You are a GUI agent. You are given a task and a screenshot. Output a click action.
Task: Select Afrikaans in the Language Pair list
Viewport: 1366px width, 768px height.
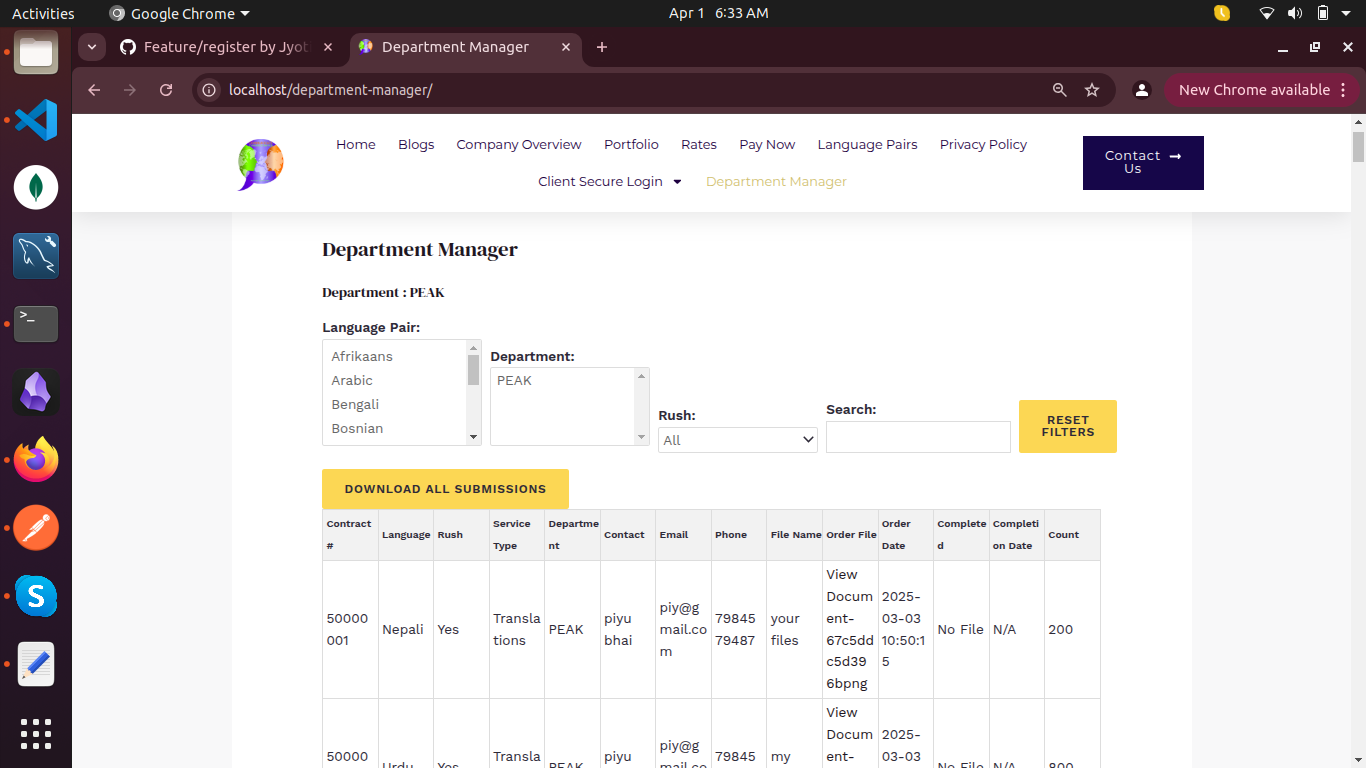(362, 356)
